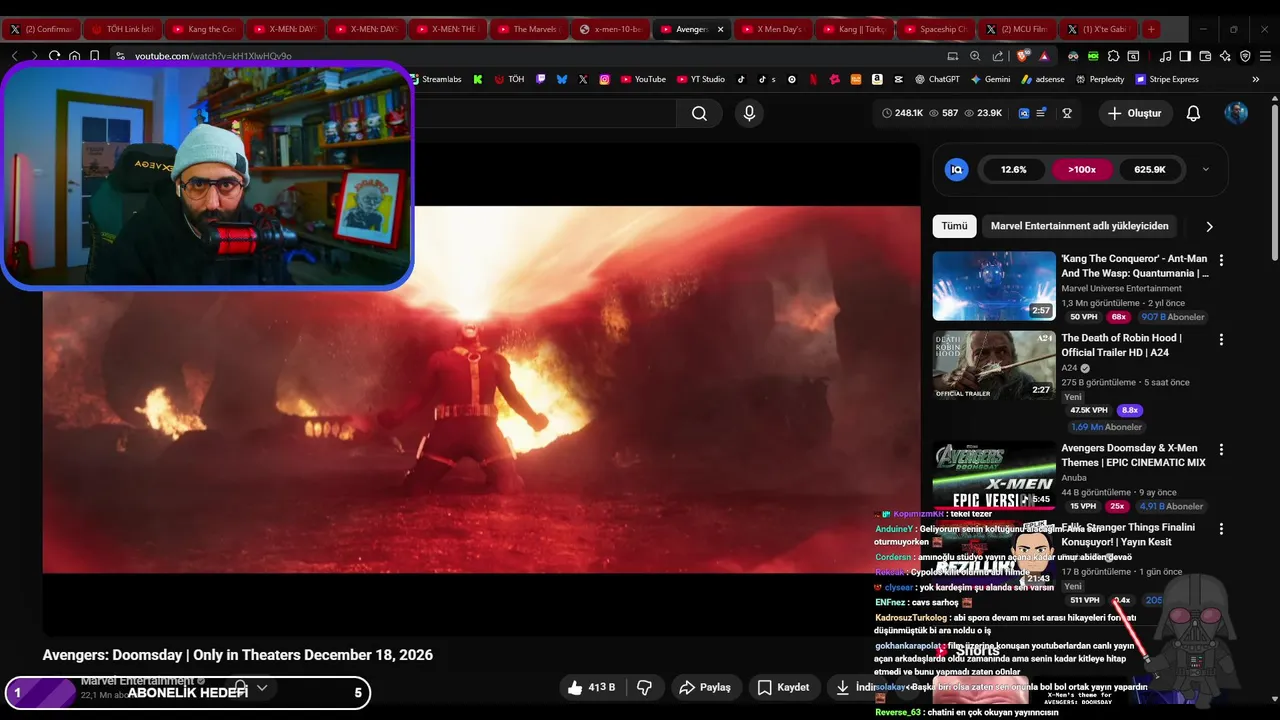Open the Brave main menu hamburger
Viewport: 1280px width, 720px height.
(x=1265, y=56)
